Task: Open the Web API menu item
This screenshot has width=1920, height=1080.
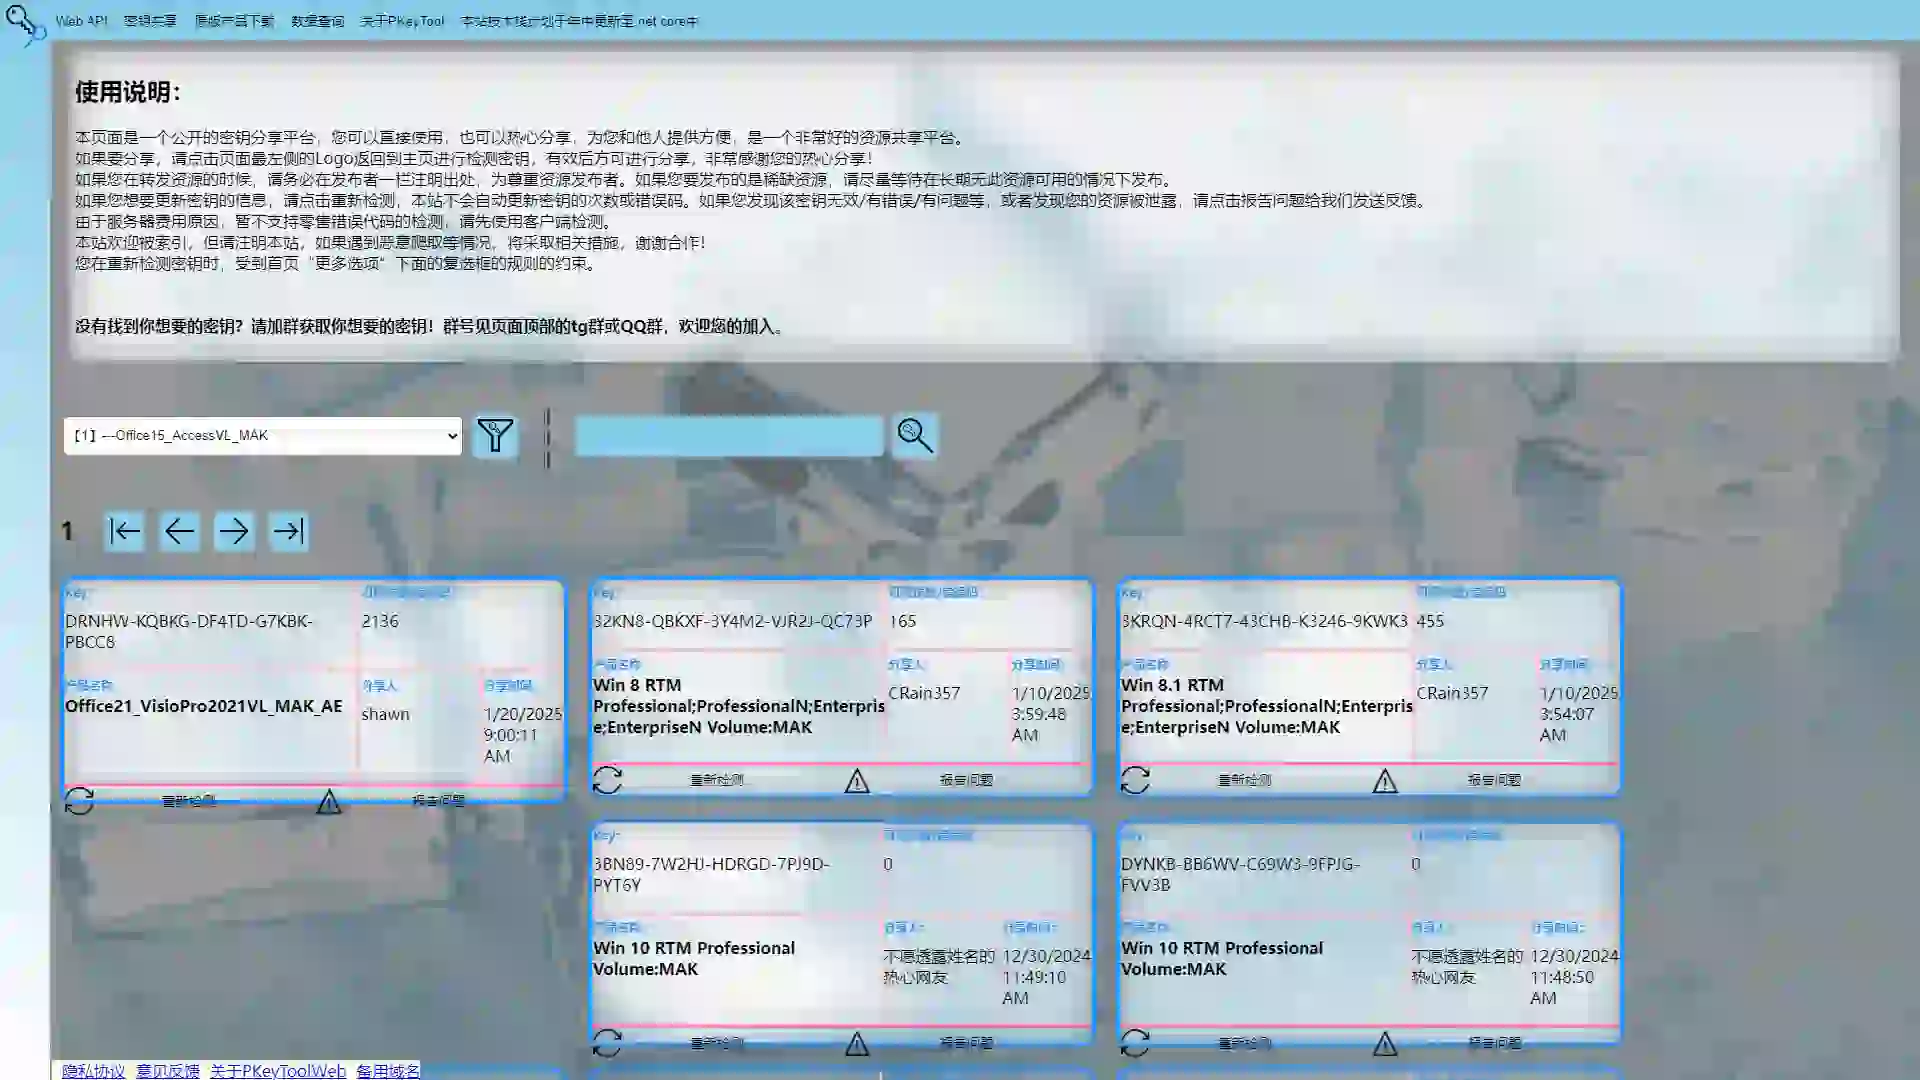Action: tap(81, 20)
